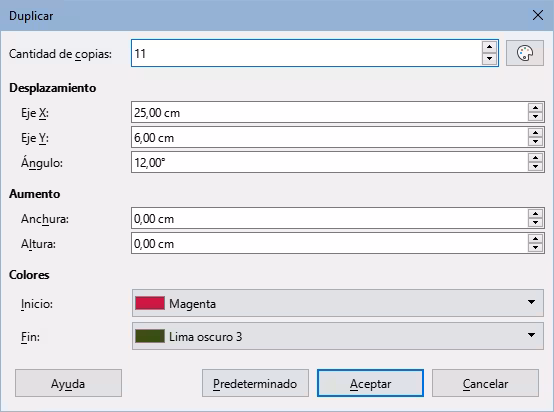Image resolution: width=554 pixels, height=412 pixels.
Task: Increase the Cantidad de copias value
Action: click(489, 47)
